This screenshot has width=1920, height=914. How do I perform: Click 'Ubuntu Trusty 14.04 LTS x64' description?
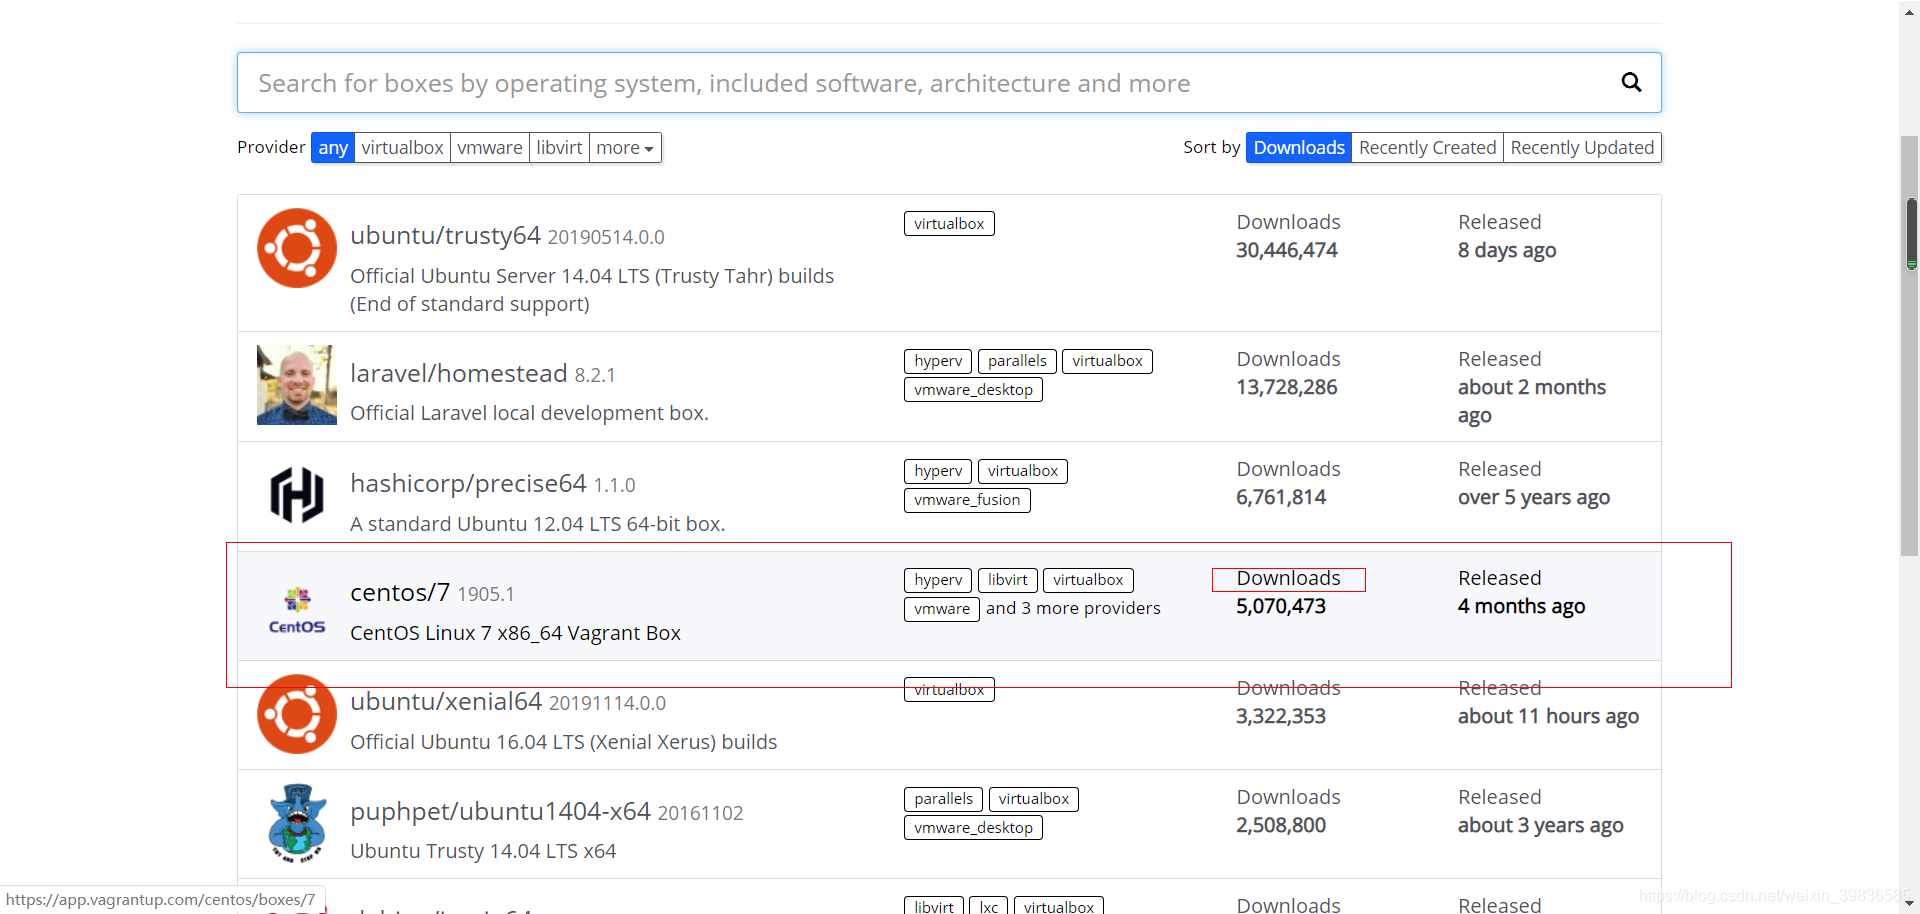tap(483, 851)
